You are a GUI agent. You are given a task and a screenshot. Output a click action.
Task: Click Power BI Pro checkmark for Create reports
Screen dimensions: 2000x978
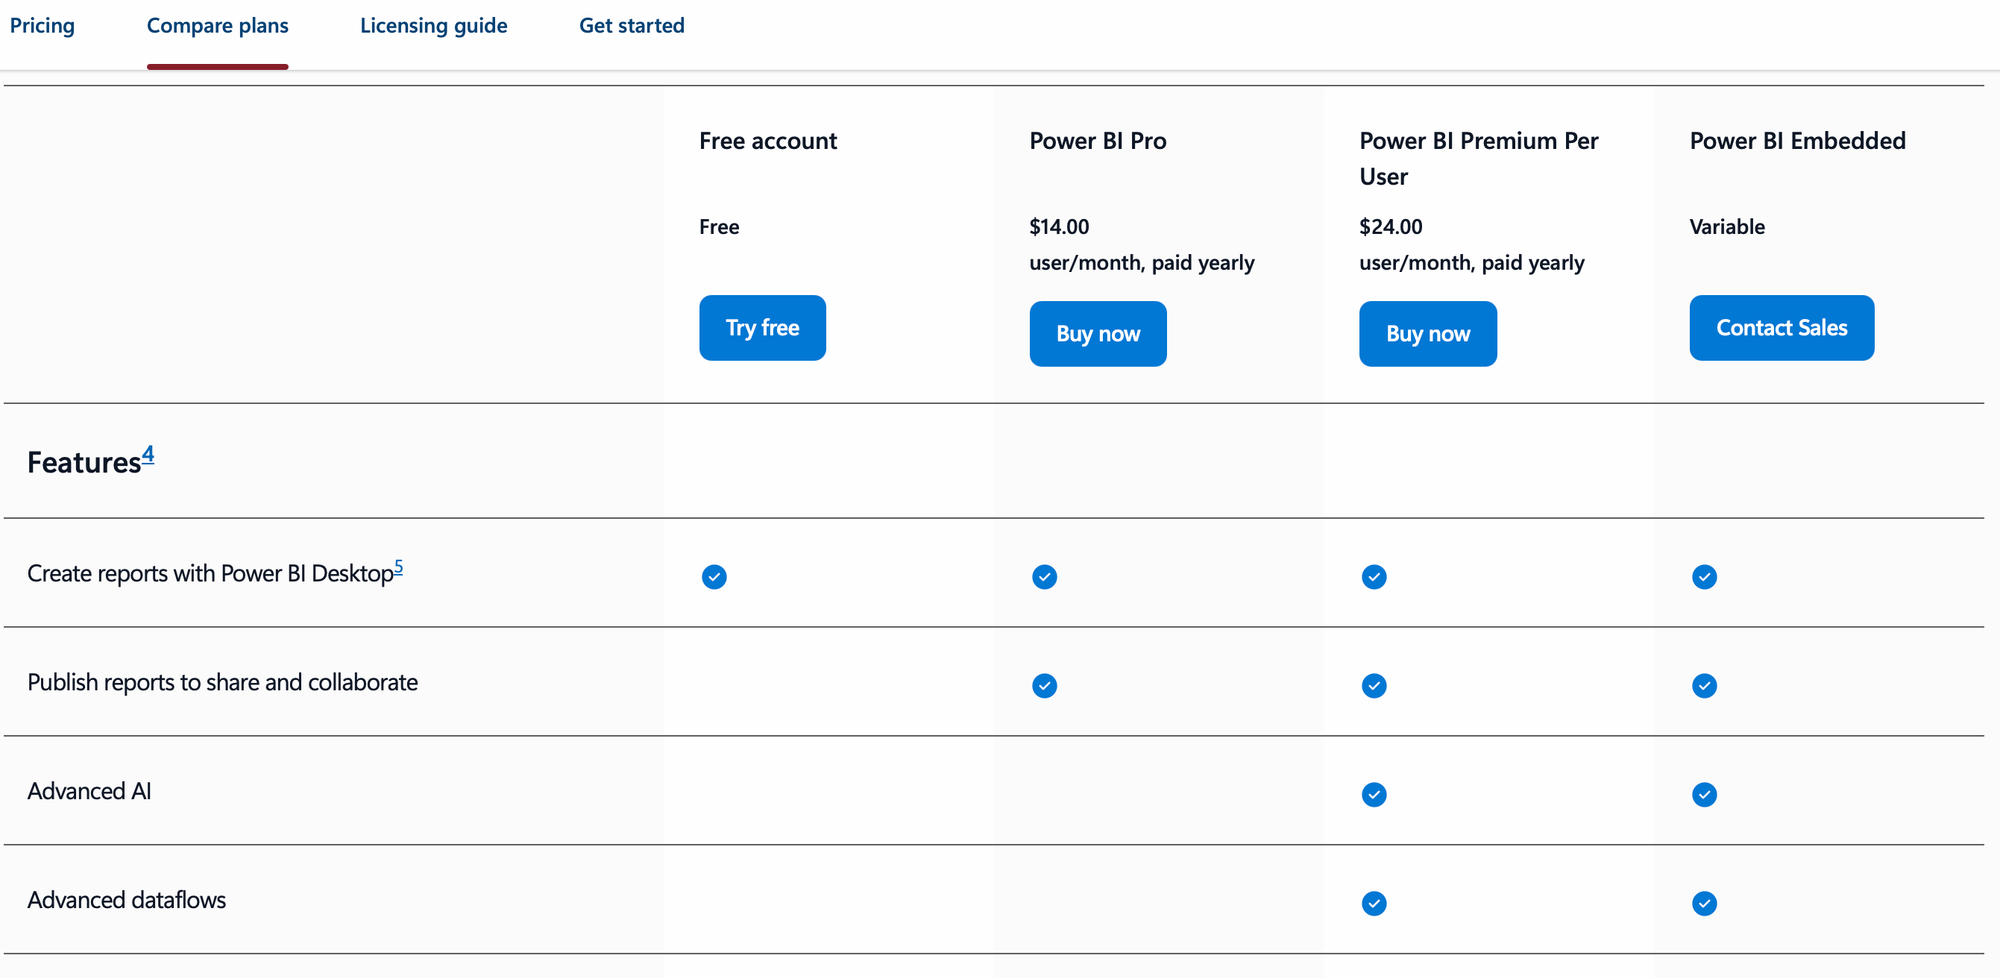pos(1044,577)
